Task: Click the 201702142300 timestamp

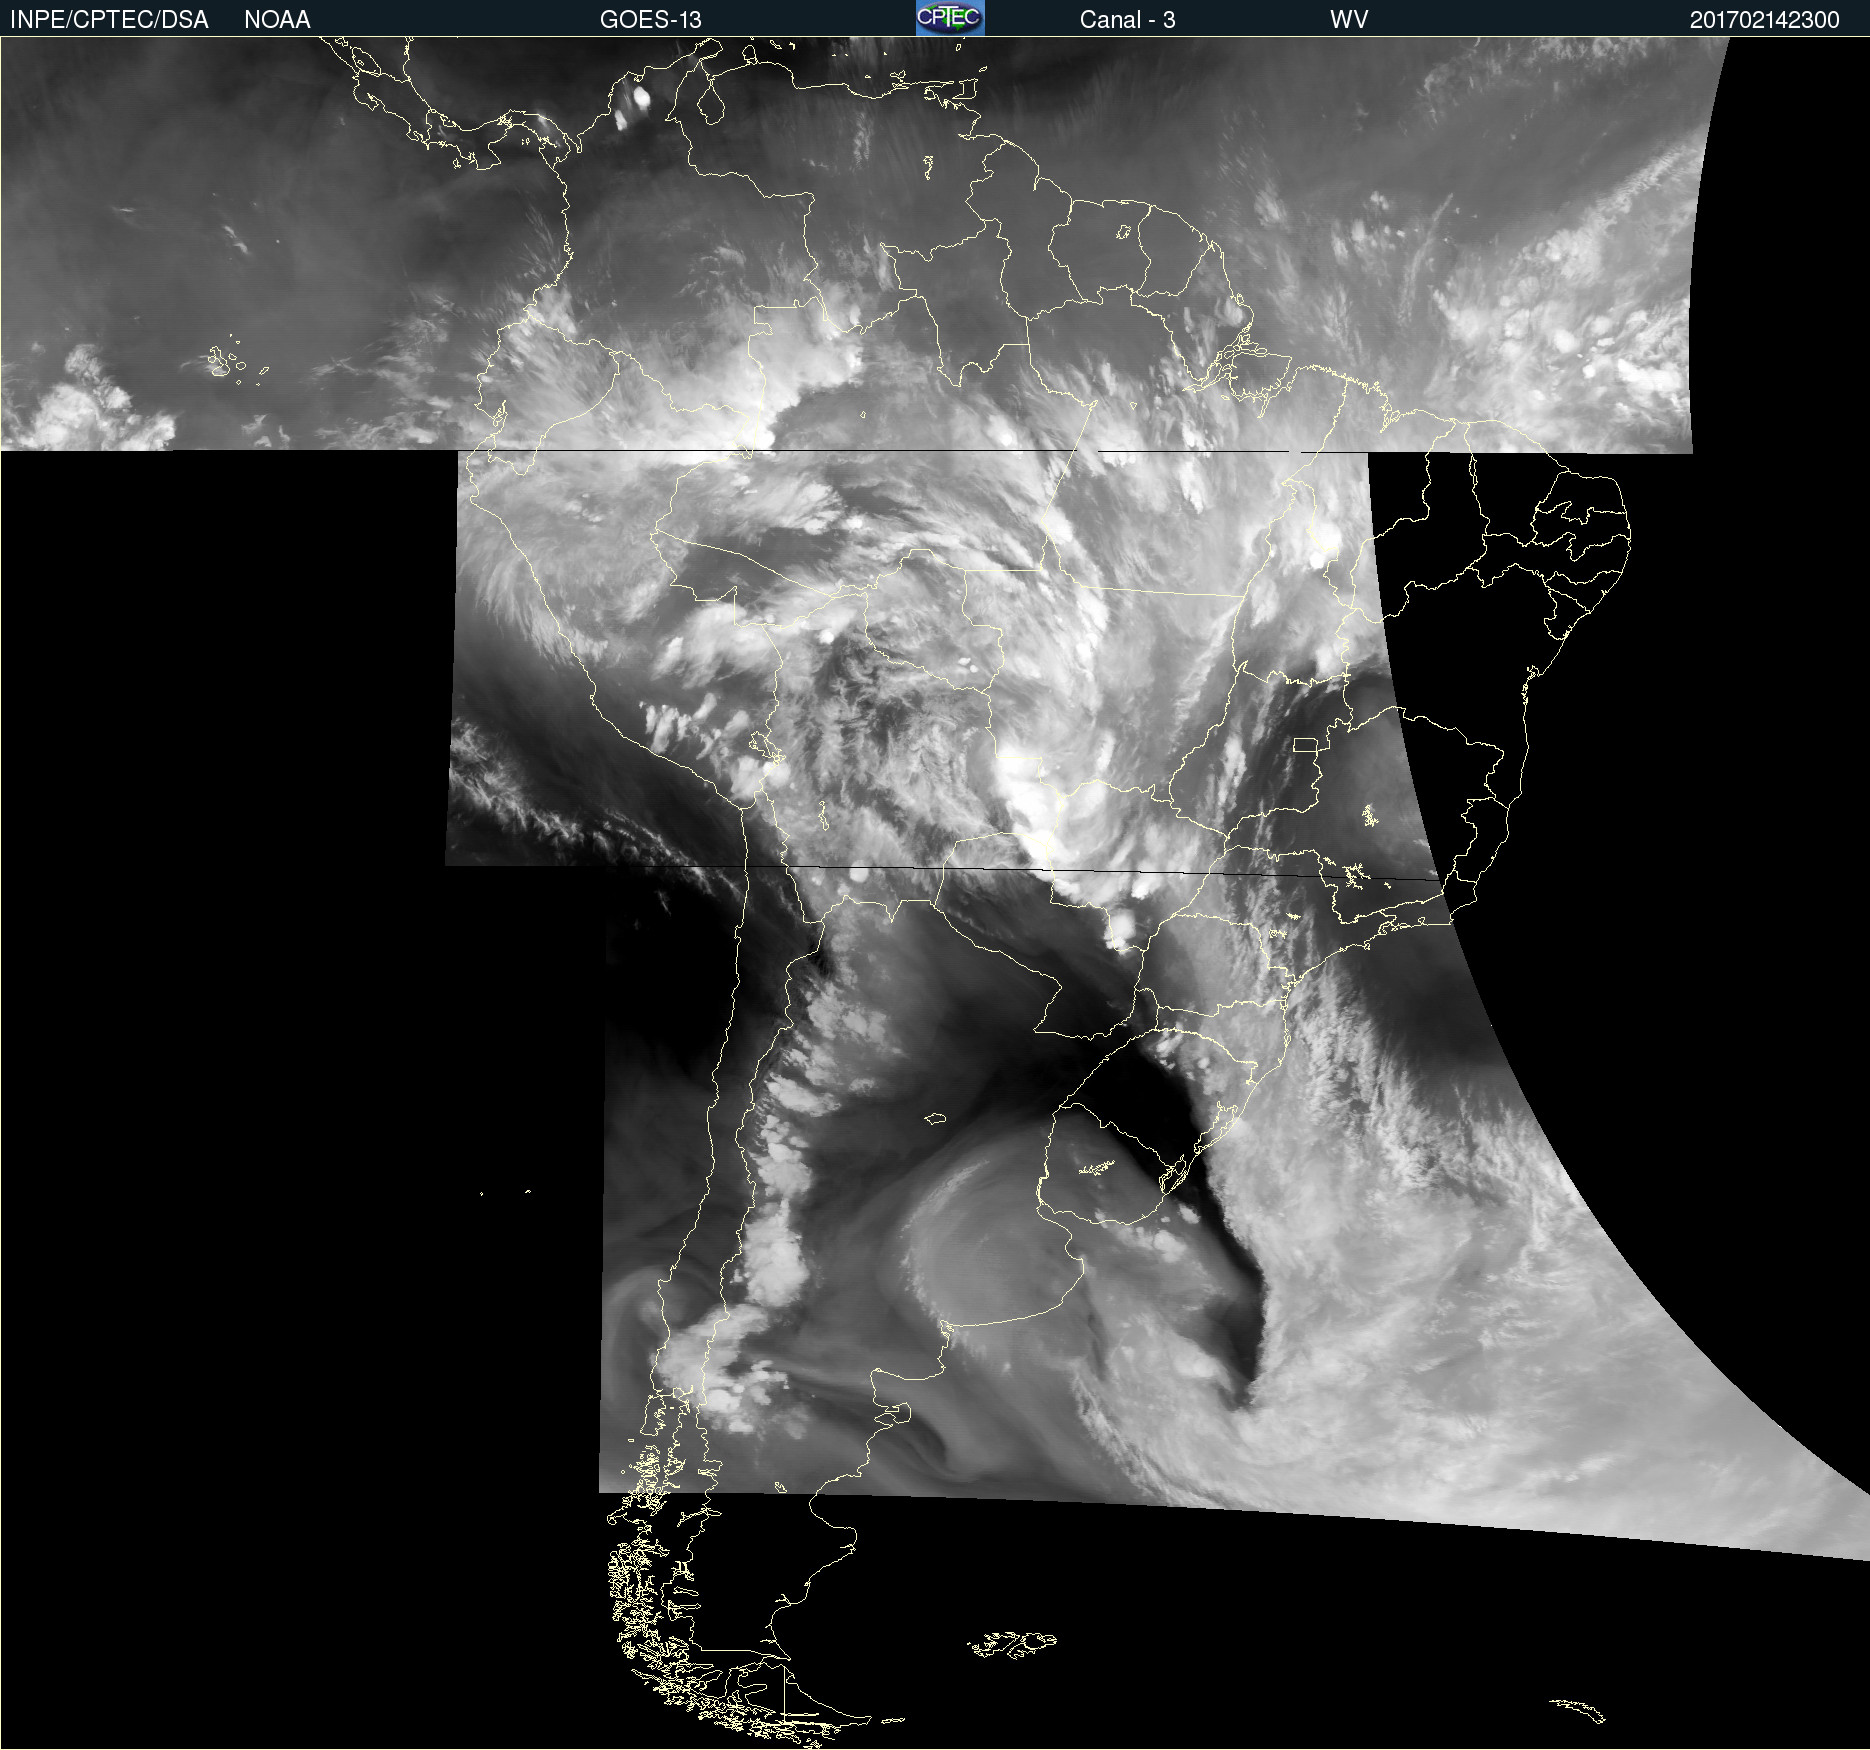Action: [1764, 19]
